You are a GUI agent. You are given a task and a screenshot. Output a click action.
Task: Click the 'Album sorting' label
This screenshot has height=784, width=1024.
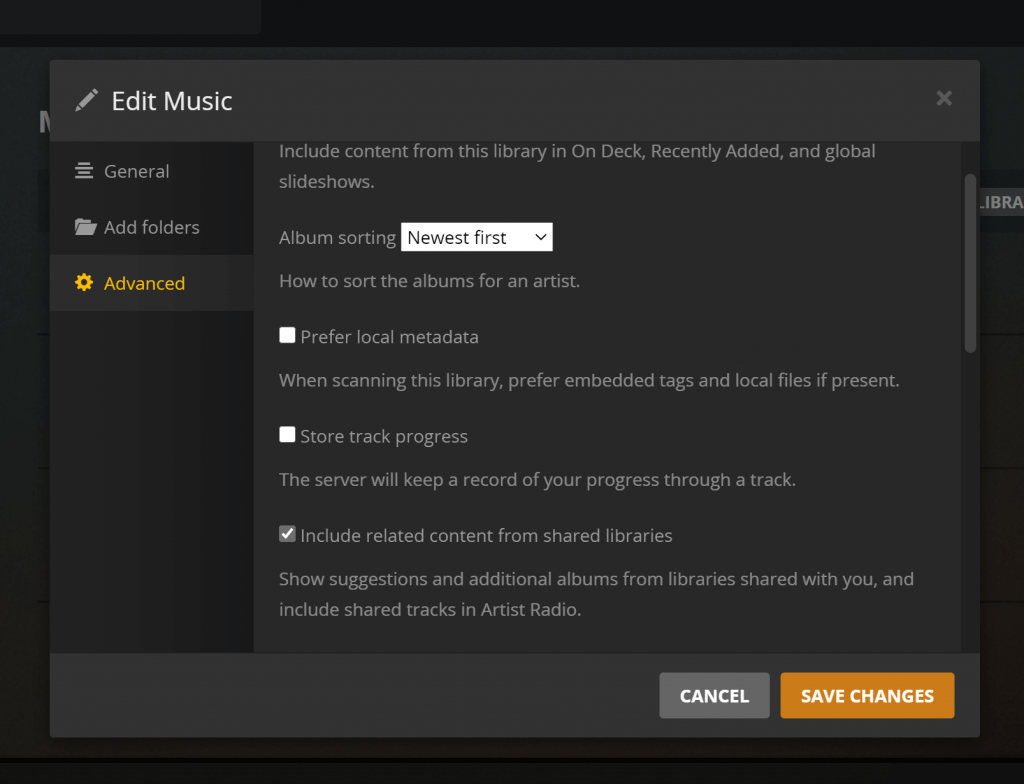click(x=338, y=238)
